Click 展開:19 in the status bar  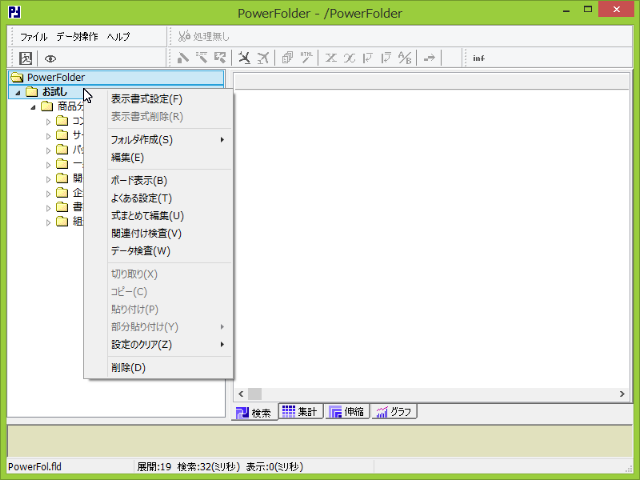(154, 467)
